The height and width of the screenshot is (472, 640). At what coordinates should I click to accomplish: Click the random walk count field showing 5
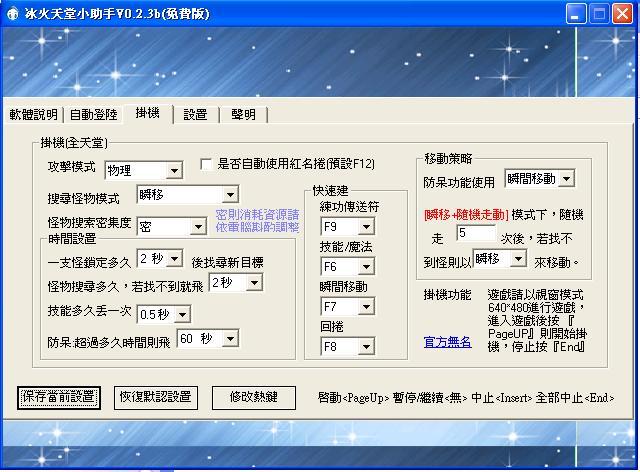pos(476,234)
